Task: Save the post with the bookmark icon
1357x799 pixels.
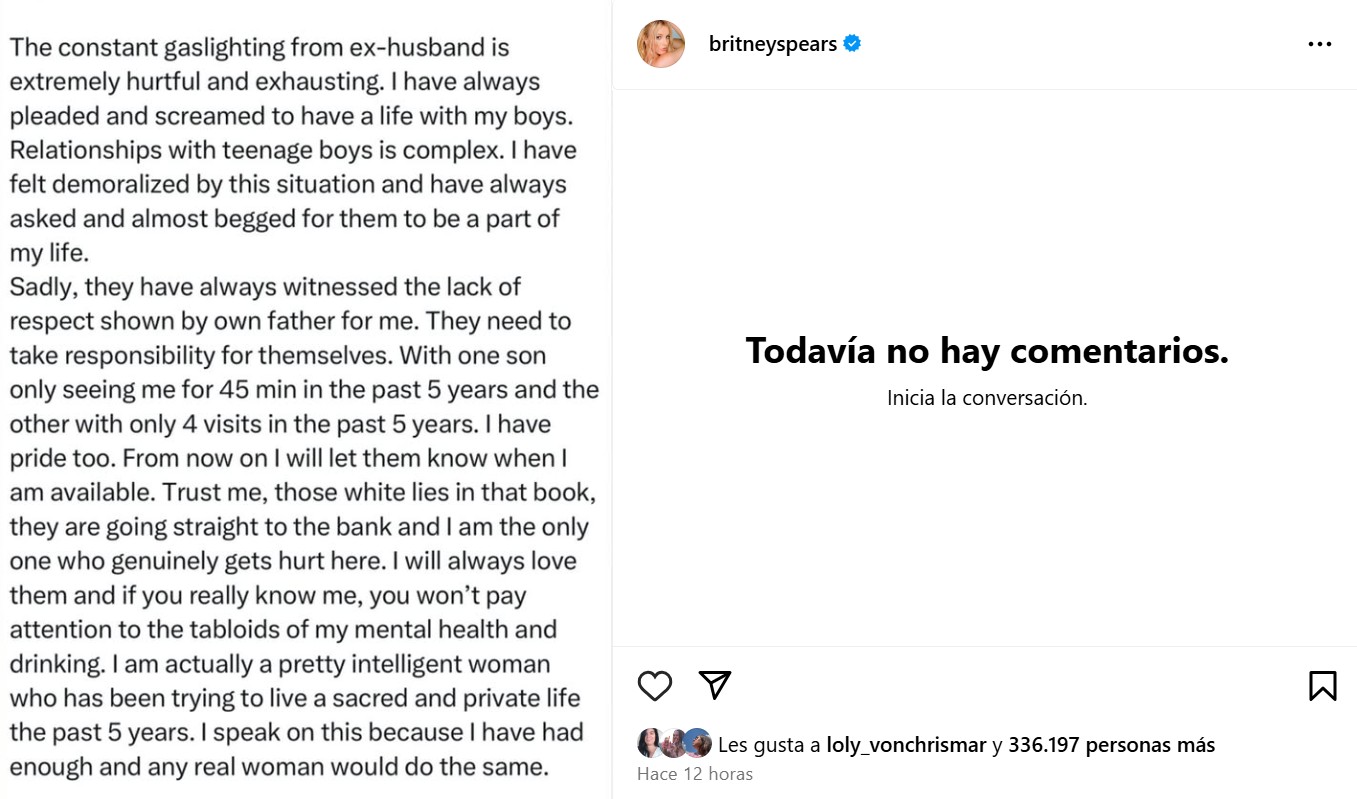Action: (1322, 685)
